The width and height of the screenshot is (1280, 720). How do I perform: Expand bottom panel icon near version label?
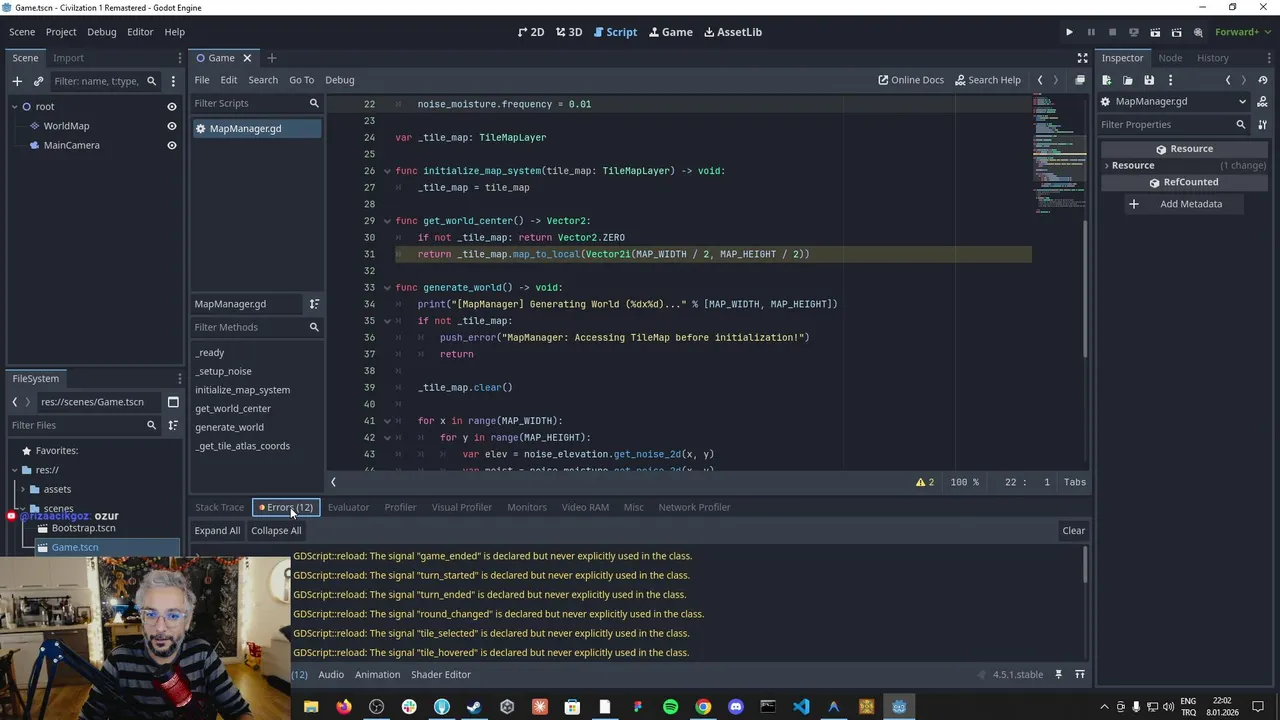[x=1080, y=675]
